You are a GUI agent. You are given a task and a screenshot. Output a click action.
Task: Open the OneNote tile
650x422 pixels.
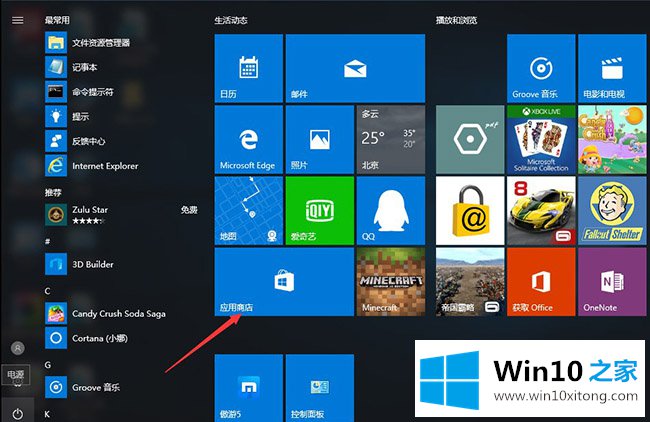point(612,282)
